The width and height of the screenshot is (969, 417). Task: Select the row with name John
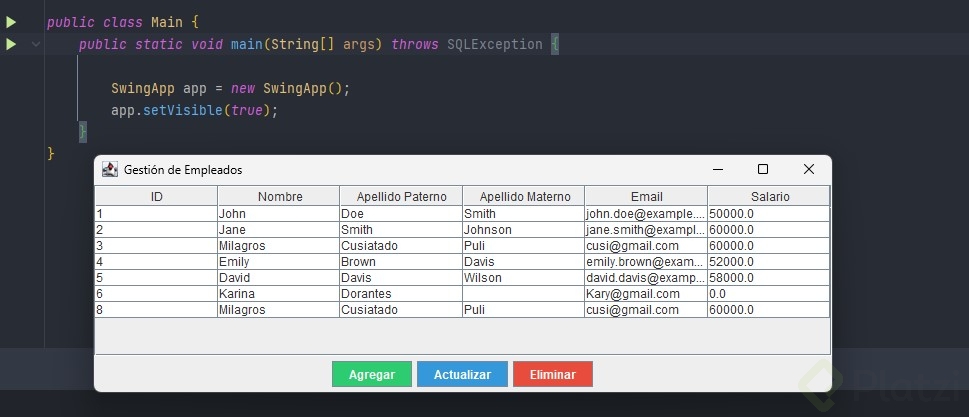(279, 214)
